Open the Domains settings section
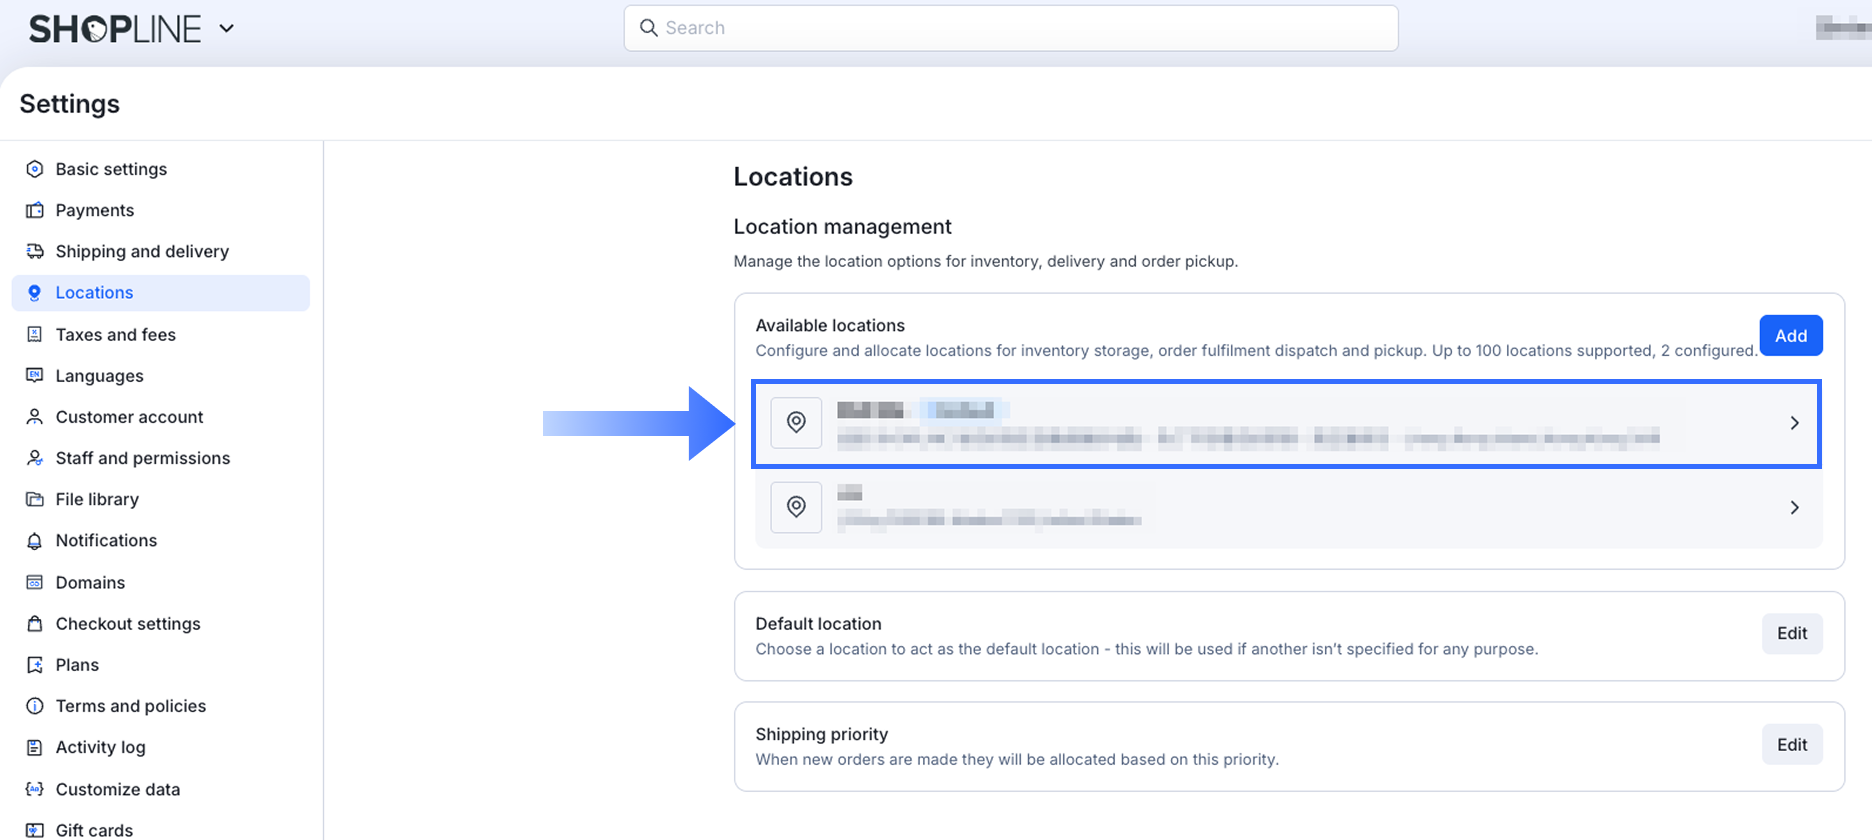The height and width of the screenshot is (840, 1872). click(x=90, y=583)
